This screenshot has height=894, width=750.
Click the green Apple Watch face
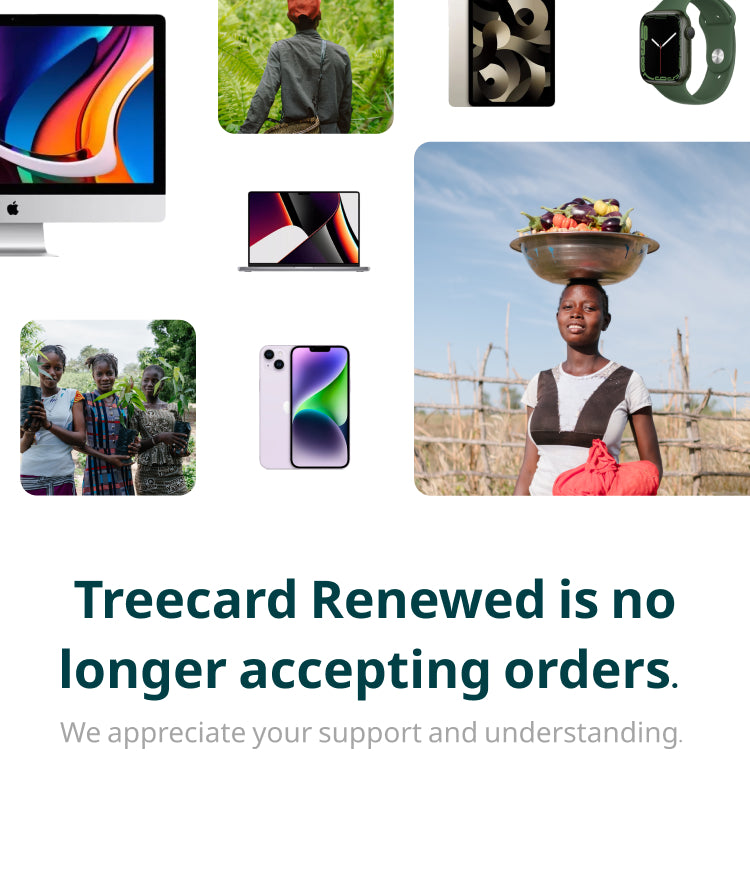(660, 48)
